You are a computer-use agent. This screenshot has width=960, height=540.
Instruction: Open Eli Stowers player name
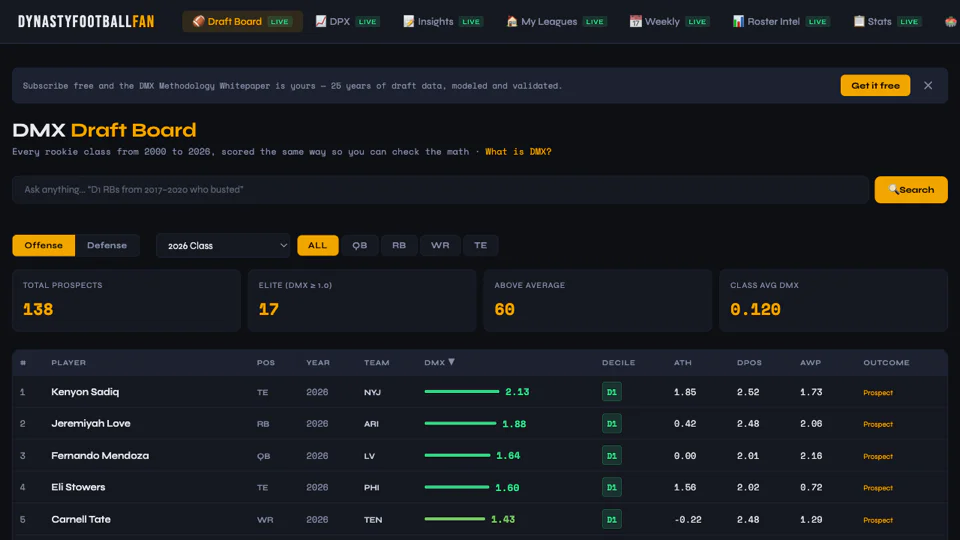[x=78, y=487]
